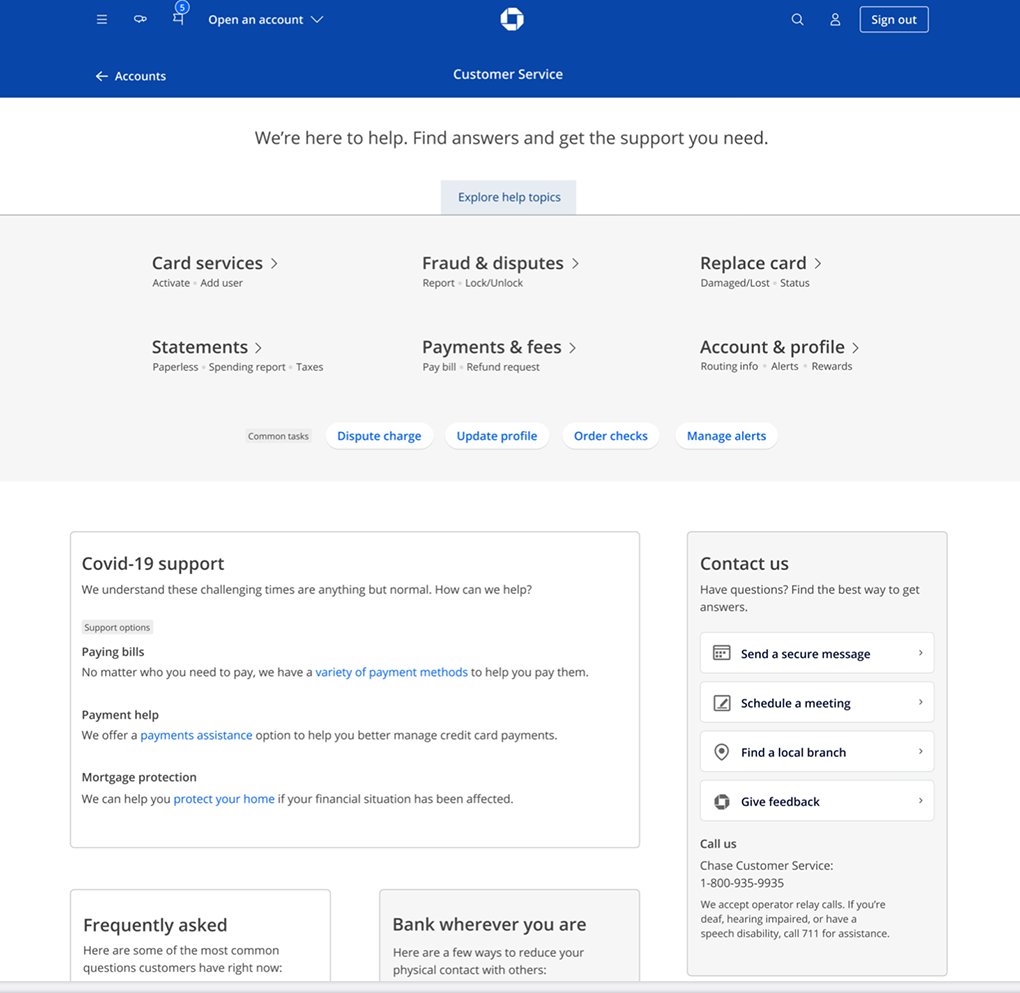The width and height of the screenshot is (1020, 993).
Task: Select the Explore help topics tab
Action: [x=509, y=197]
